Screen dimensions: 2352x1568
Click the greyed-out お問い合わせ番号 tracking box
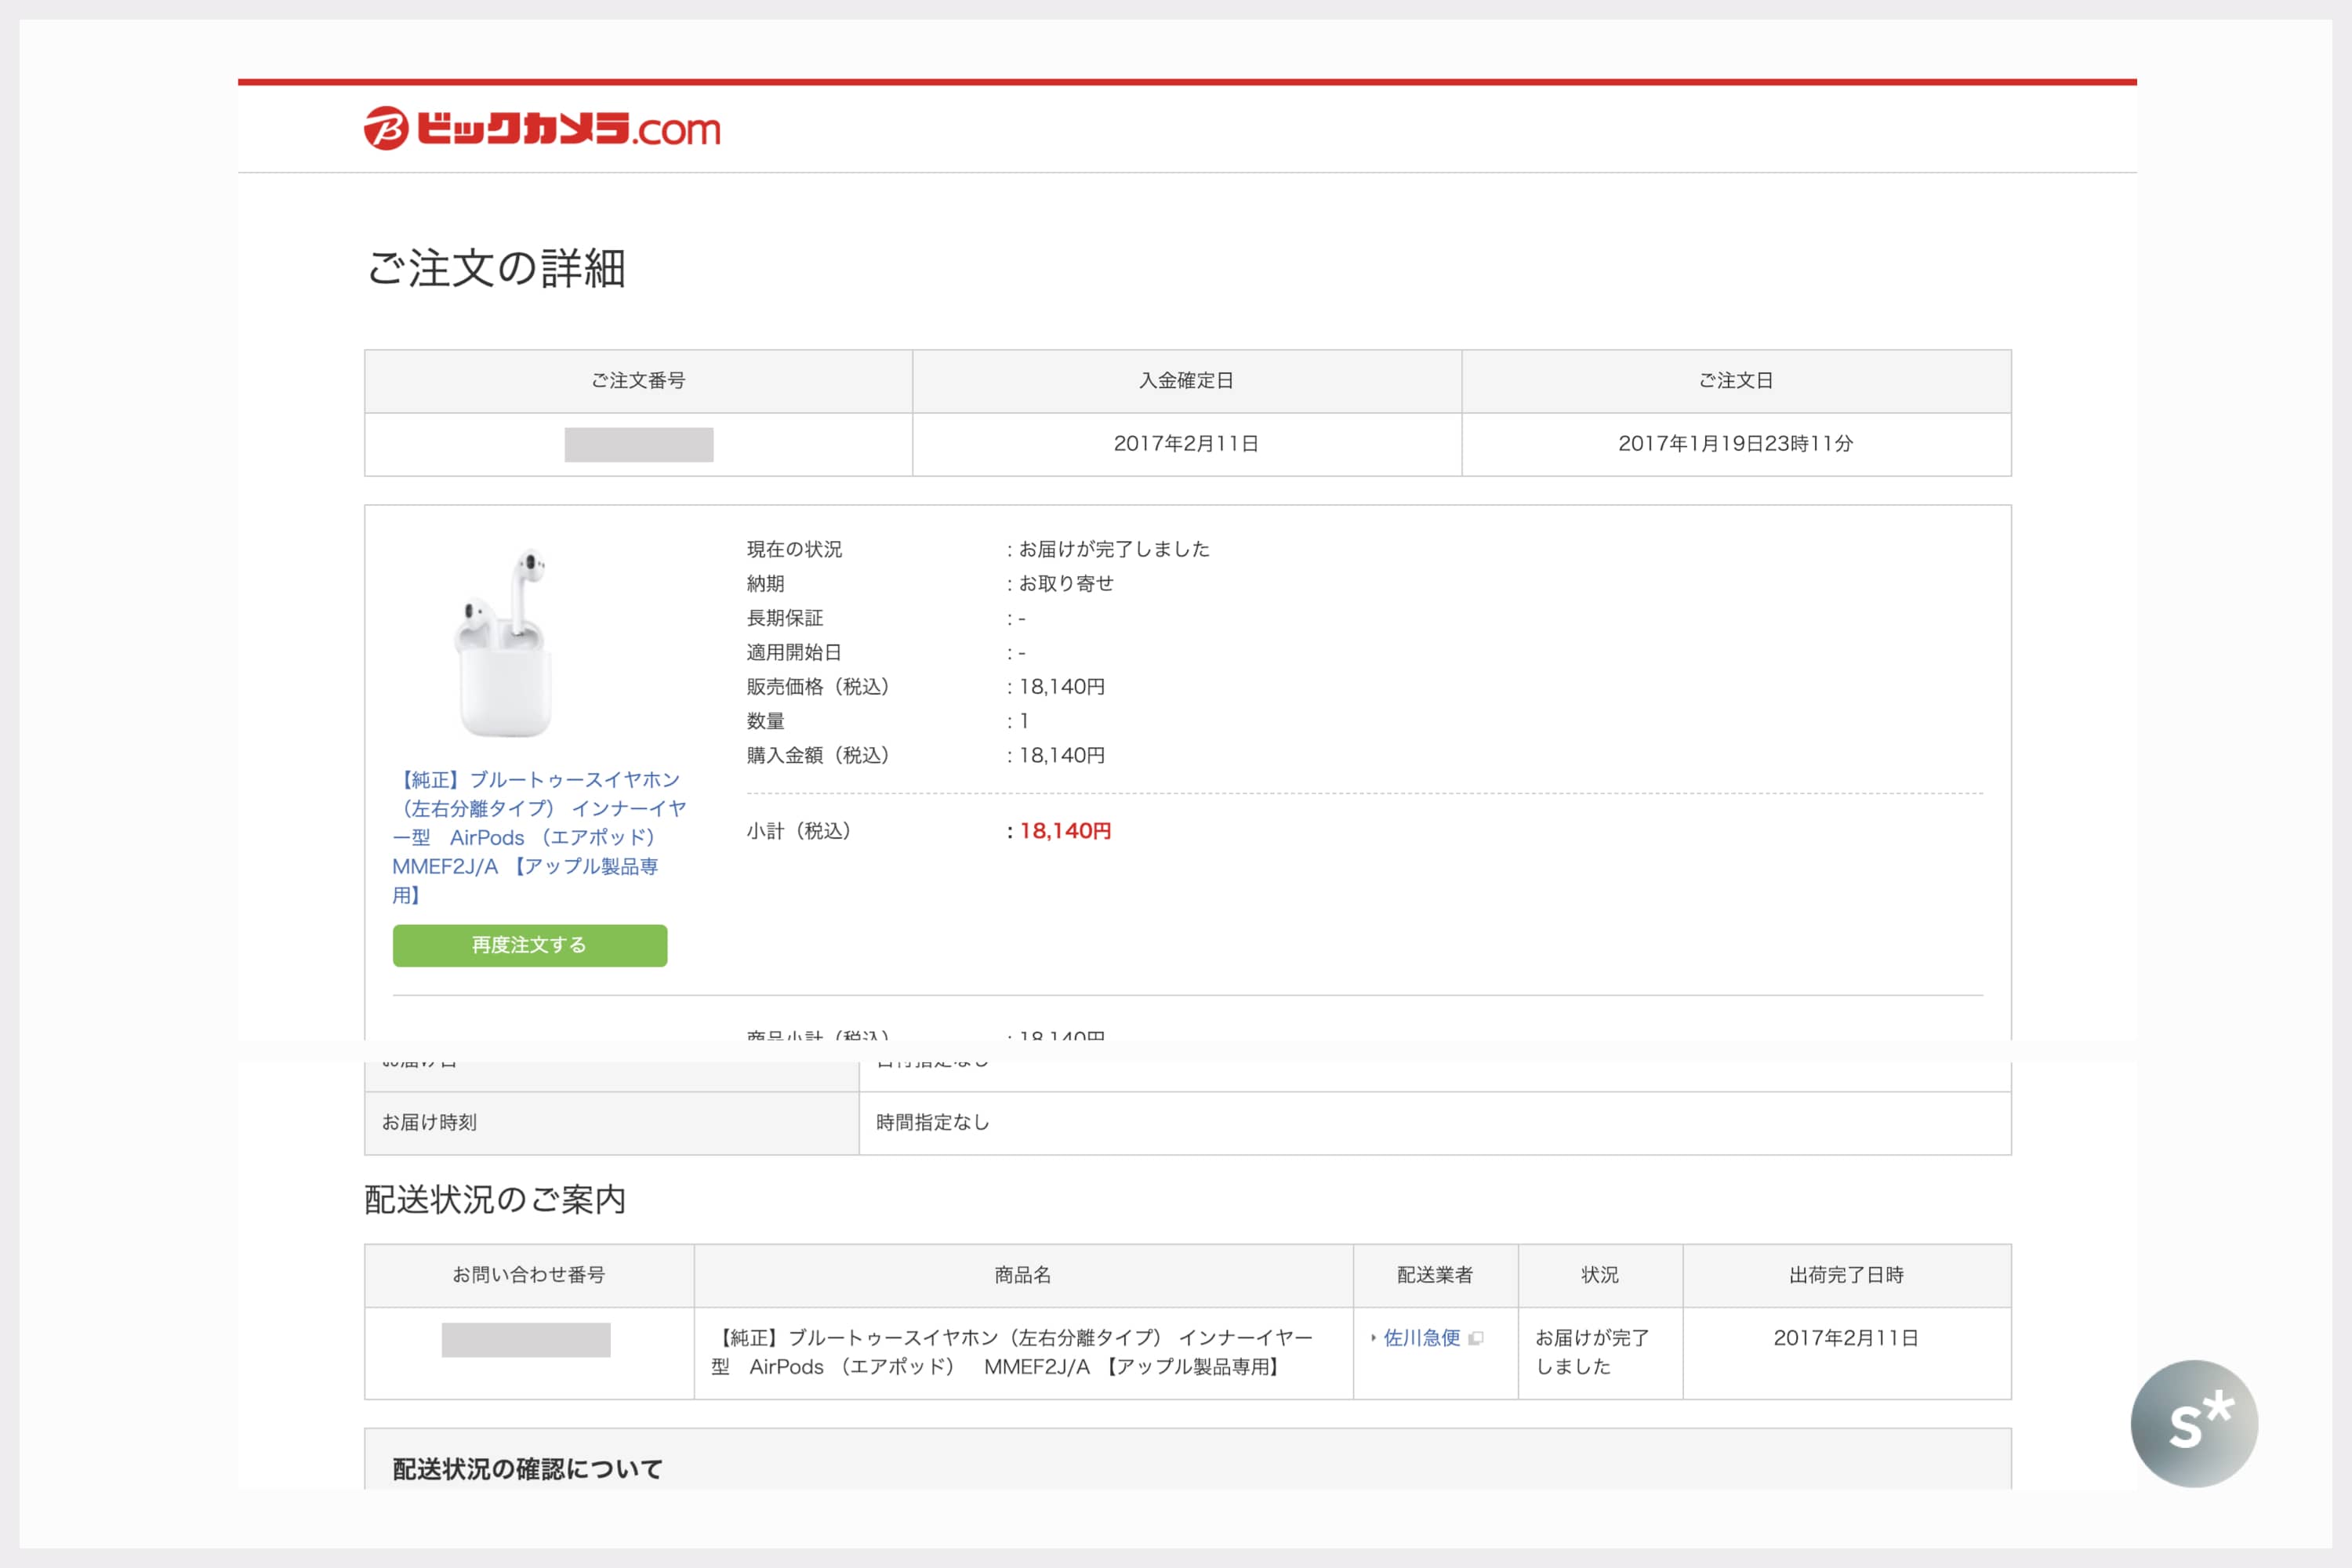coord(526,1340)
